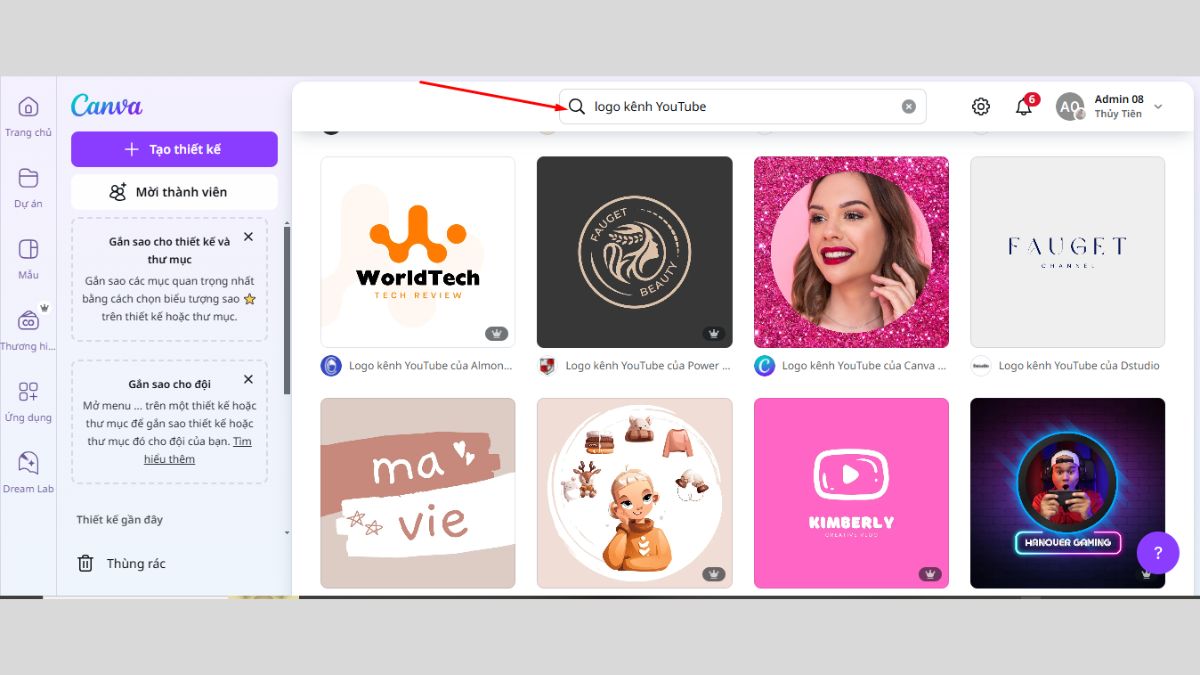Click the Power creator shield avatar

coord(546,366)
